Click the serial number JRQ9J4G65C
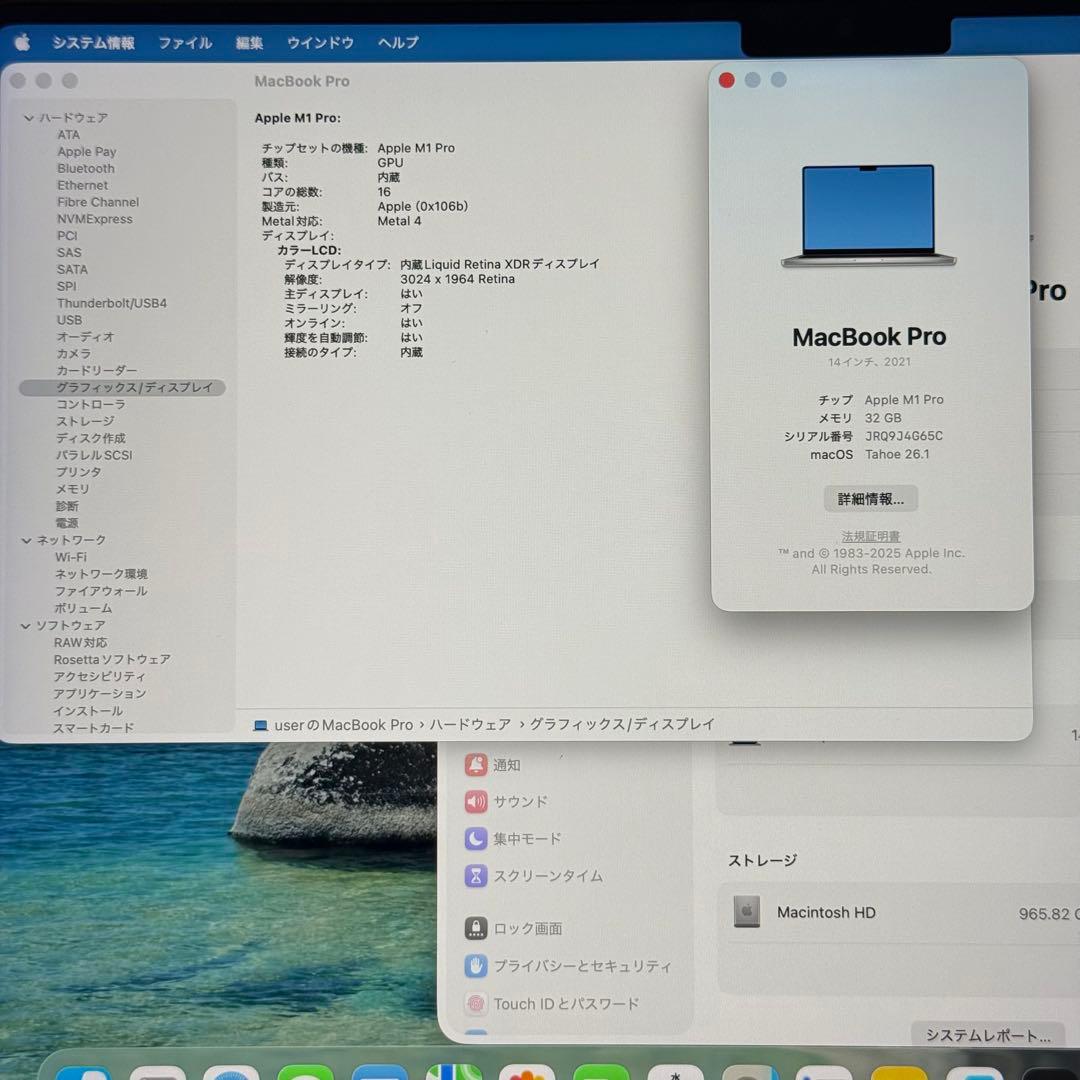The width and height of the screenshot is (1080, 1080). pyautogui.click(x=904, y=436)
